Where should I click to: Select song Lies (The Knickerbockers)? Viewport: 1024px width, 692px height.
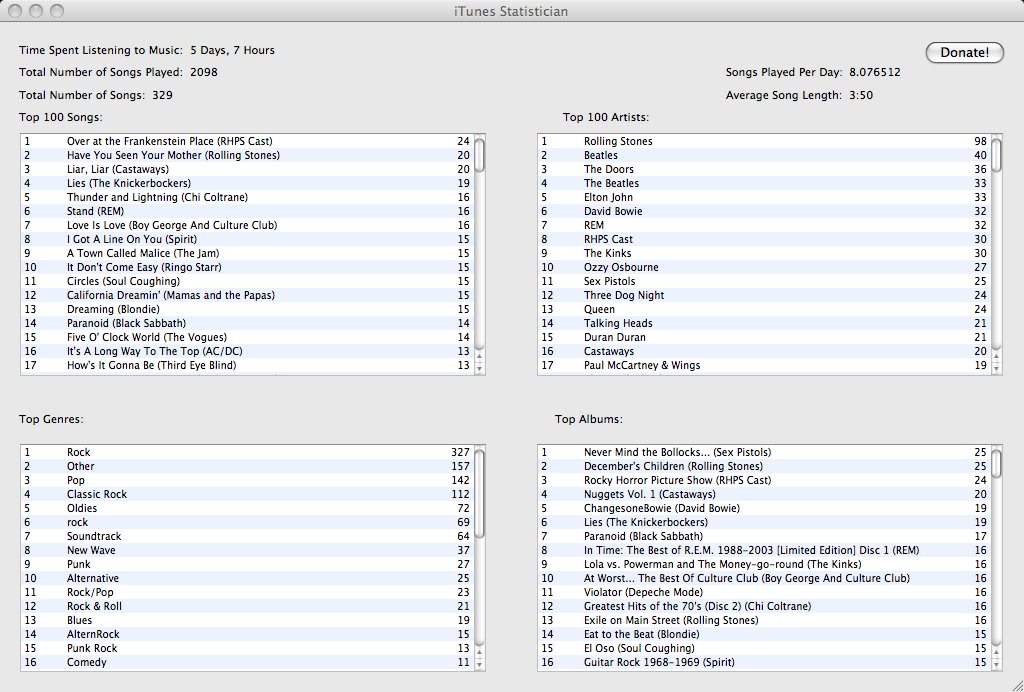coord(248,183)
